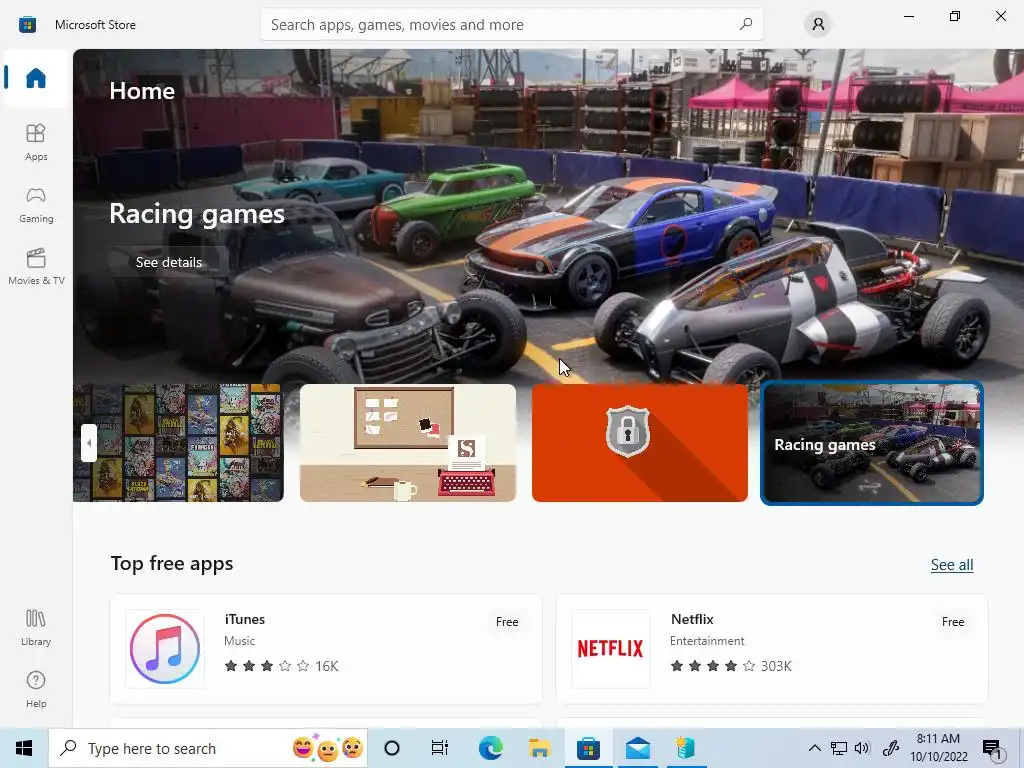Click the Music category label
The height and width of the screenshot is (768, 1024).
(x=240, y=641)
